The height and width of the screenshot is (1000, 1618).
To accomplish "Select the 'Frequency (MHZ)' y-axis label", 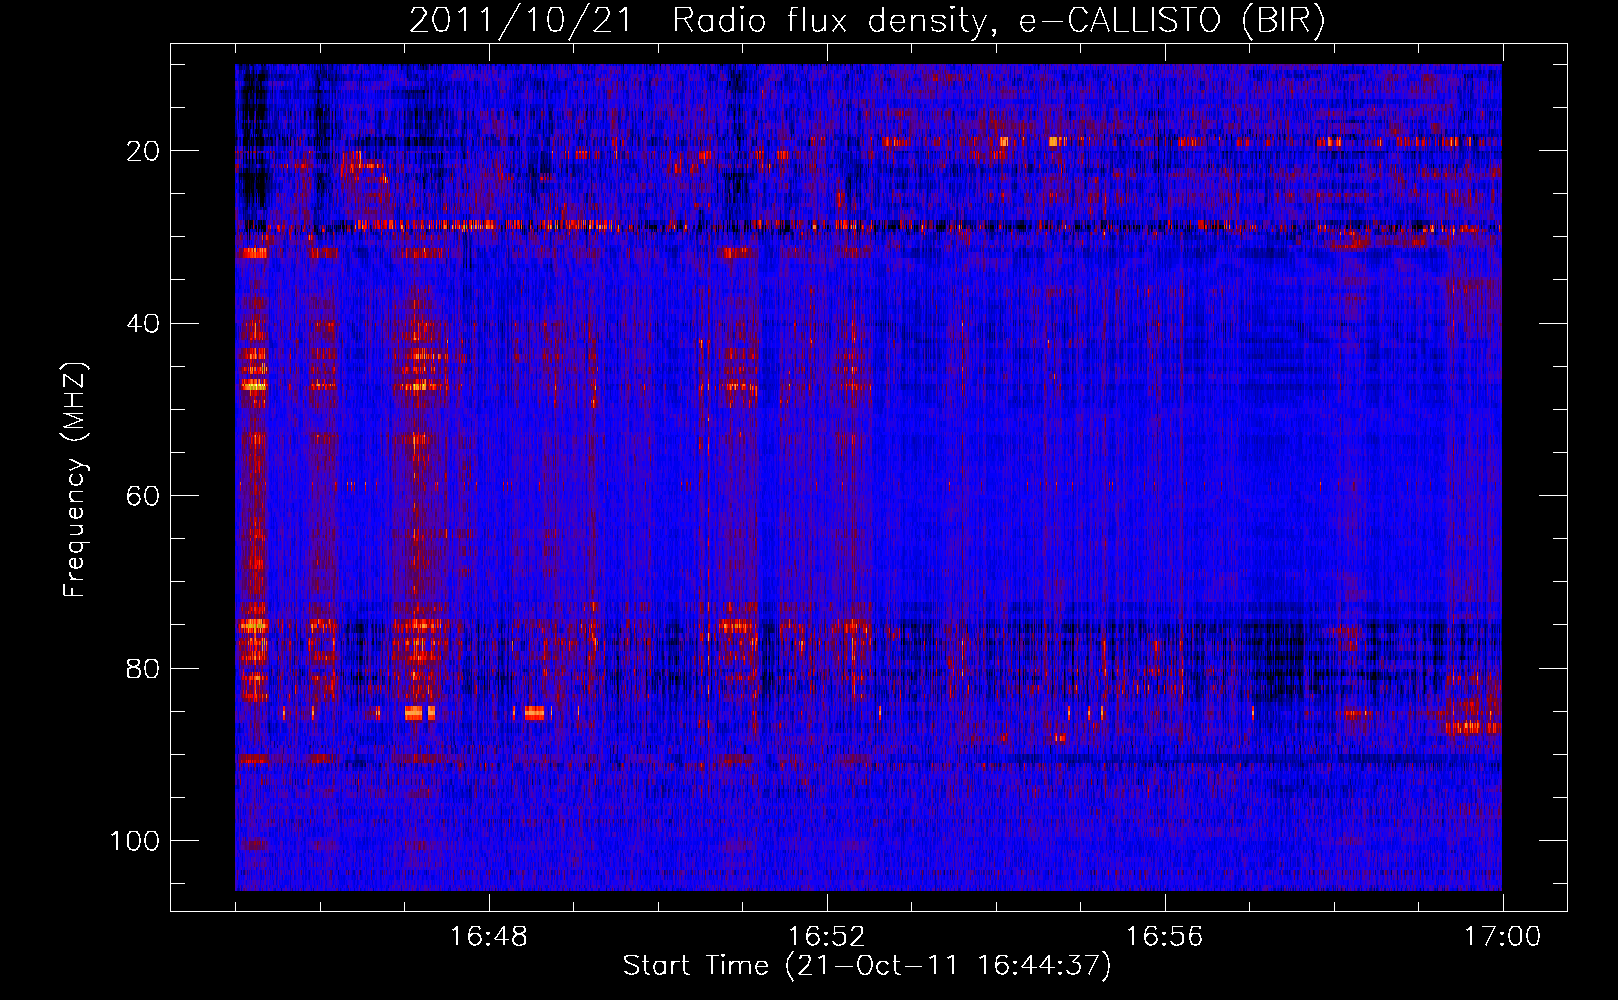I will (x=75, y=479).
